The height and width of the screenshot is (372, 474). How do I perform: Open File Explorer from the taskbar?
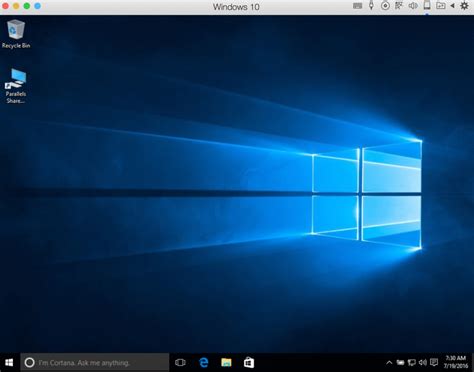click(x=226, y=362)
